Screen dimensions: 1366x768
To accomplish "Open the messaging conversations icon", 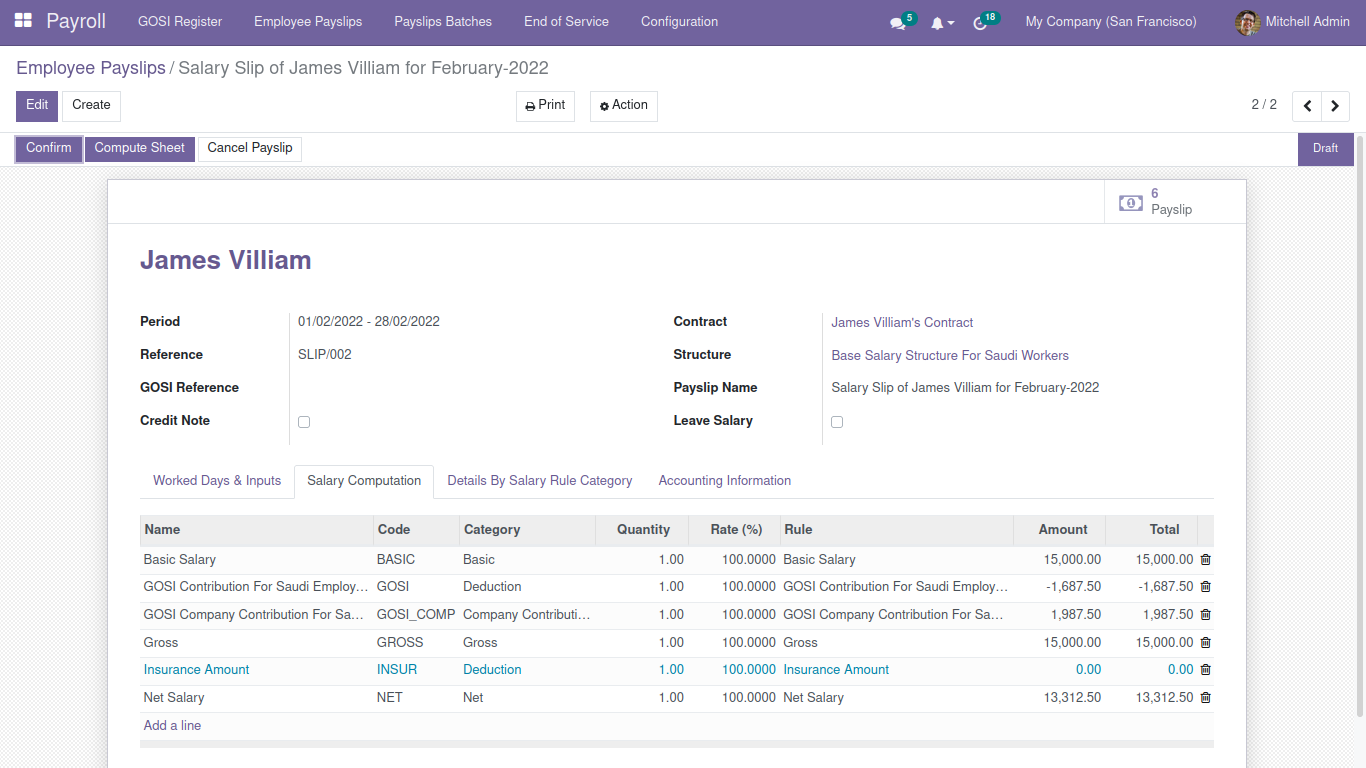I will point(897,21).
